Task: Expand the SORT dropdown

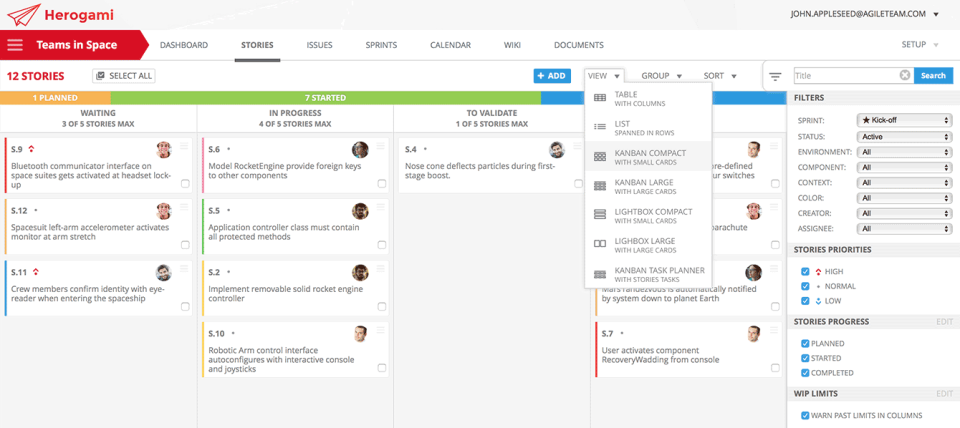Action: point(719,76)
